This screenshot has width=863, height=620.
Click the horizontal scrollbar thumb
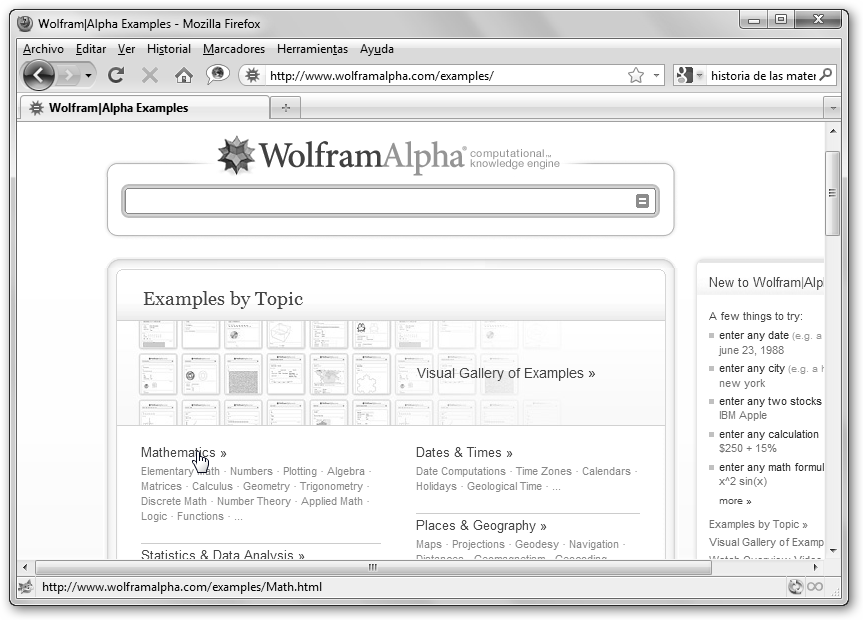click(371, 567)
